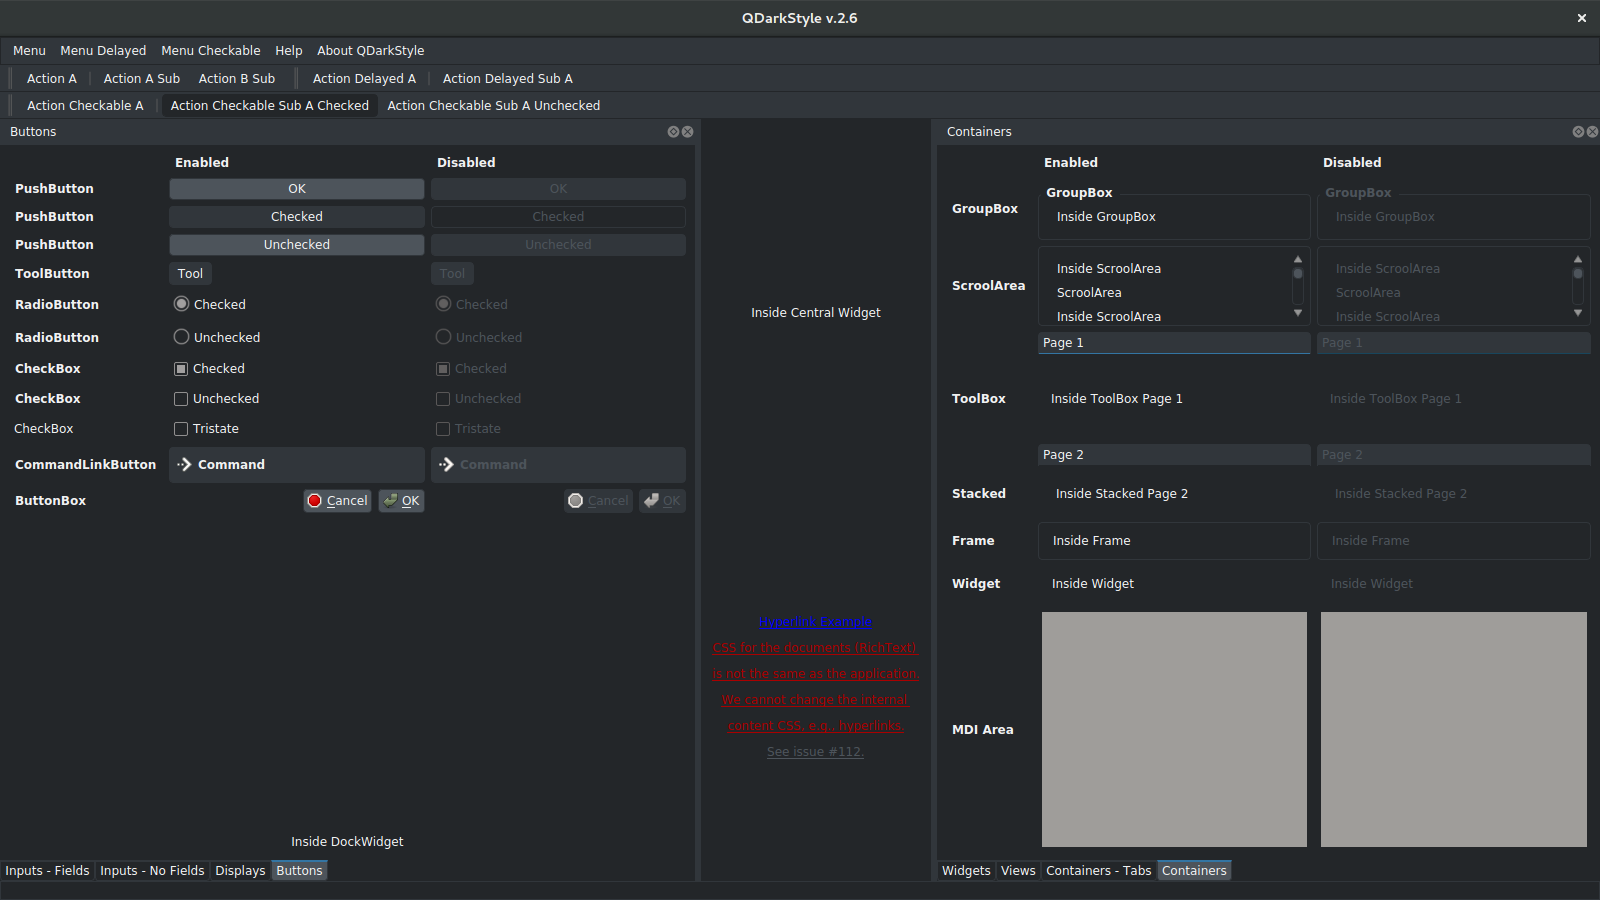Toggle the enabled Unchecked checkbox

coord(216,399)
